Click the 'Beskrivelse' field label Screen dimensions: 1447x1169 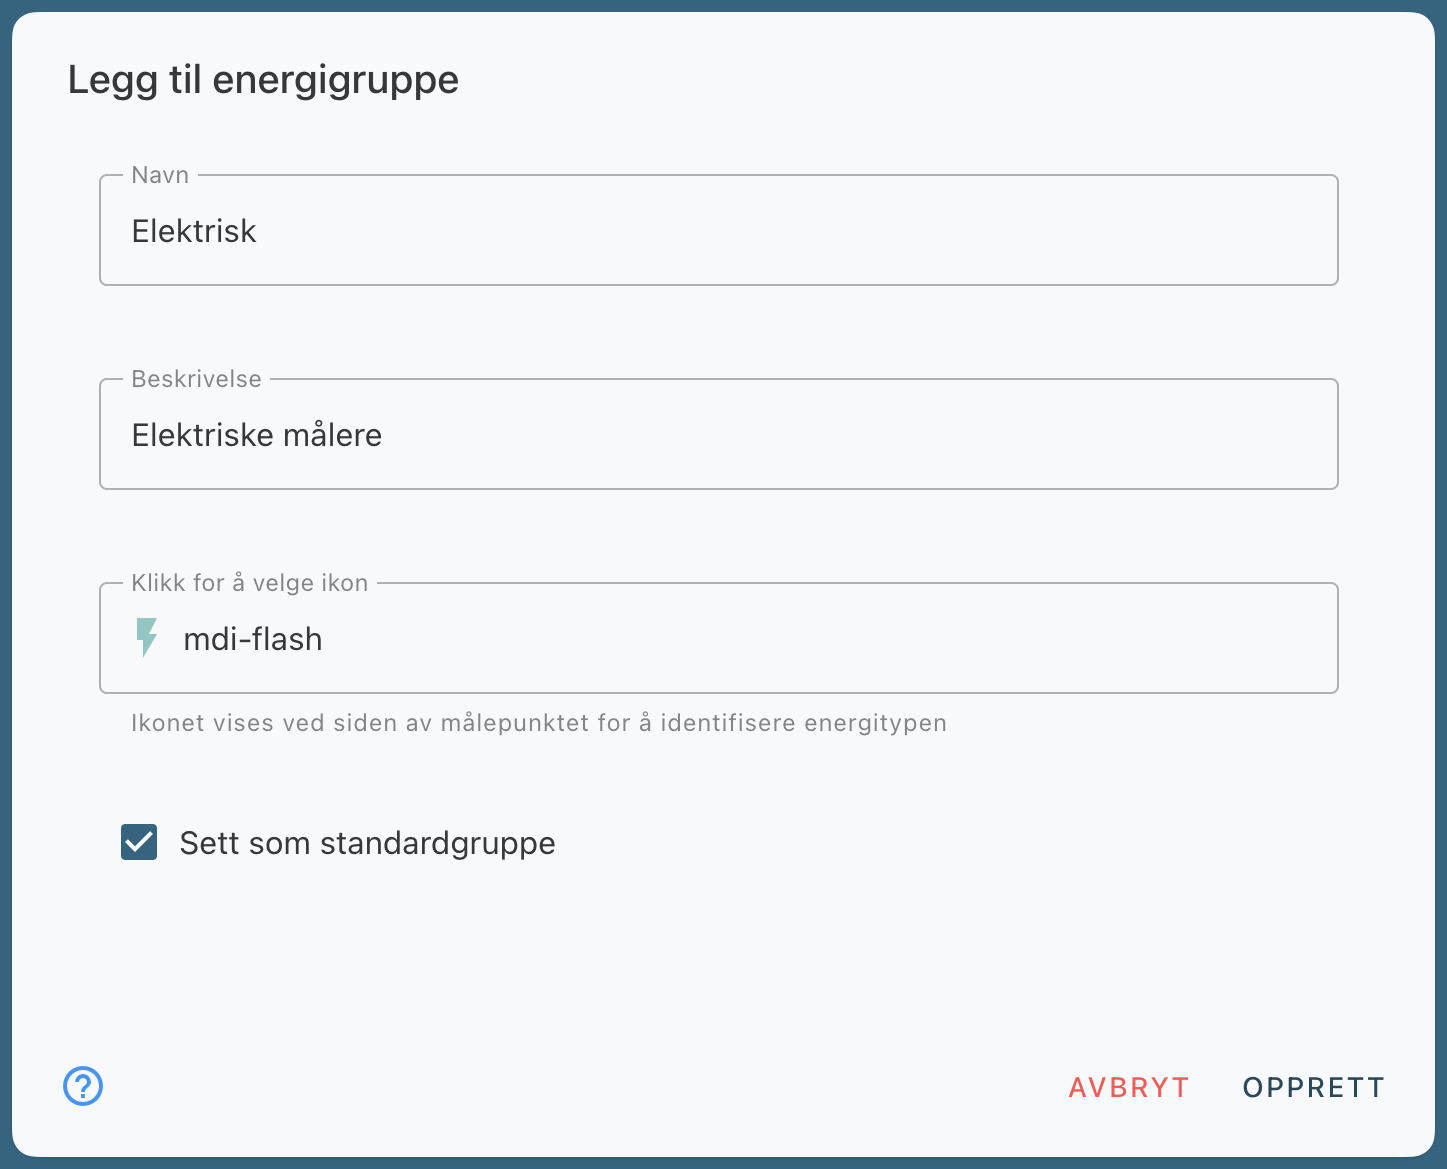click(196, 379)
